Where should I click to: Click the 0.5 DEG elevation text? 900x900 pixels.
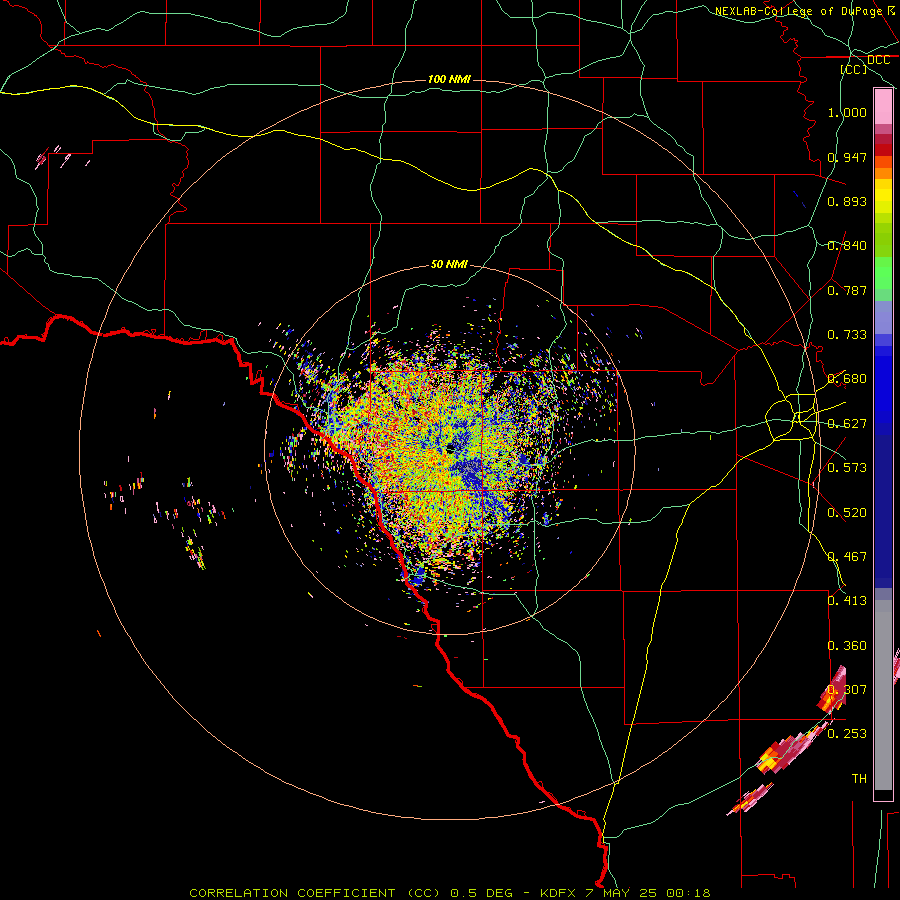coord(482,893)
